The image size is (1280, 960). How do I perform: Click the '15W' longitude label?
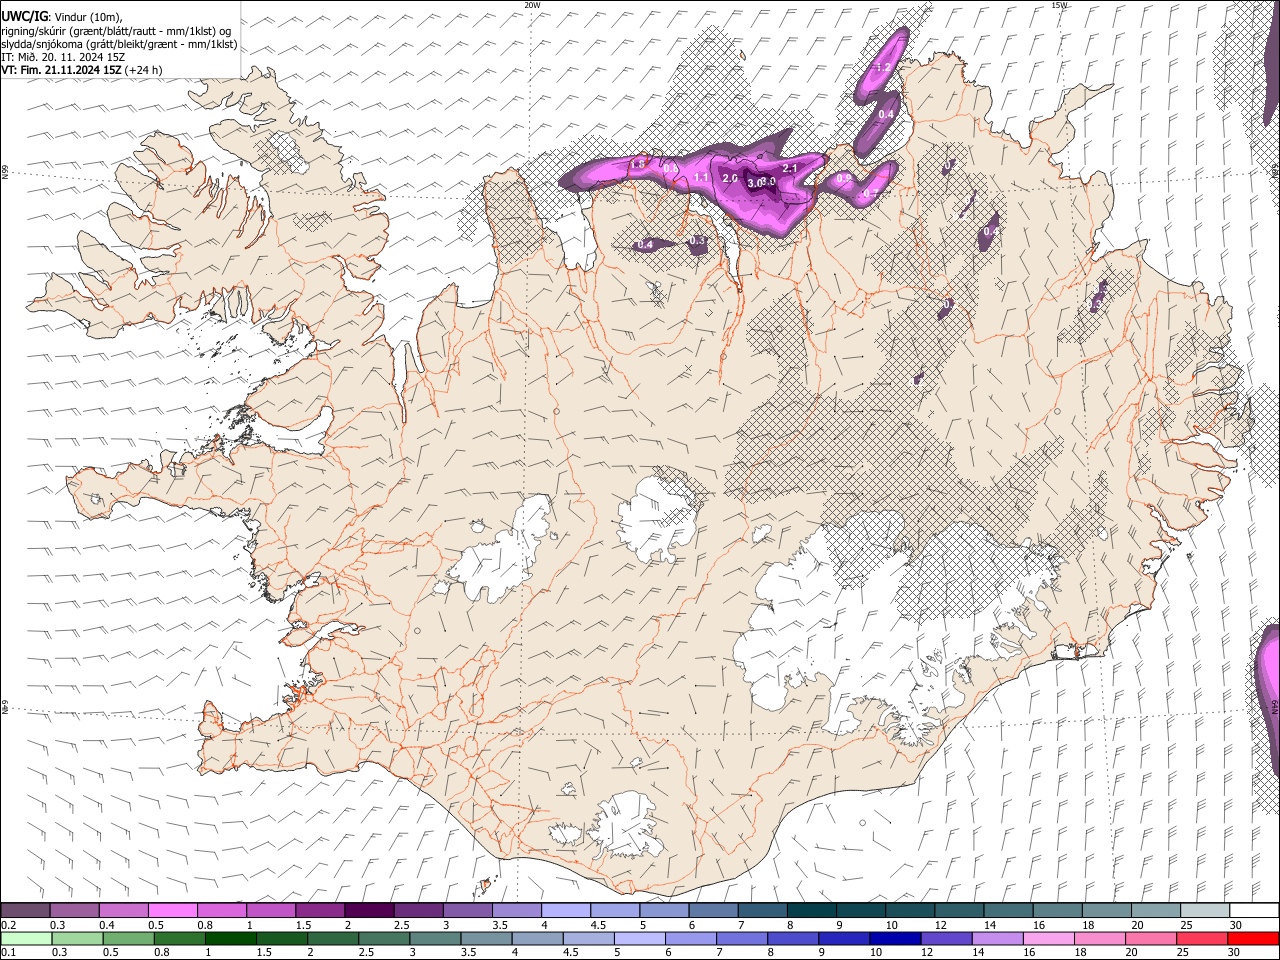tap(1059, 5)
